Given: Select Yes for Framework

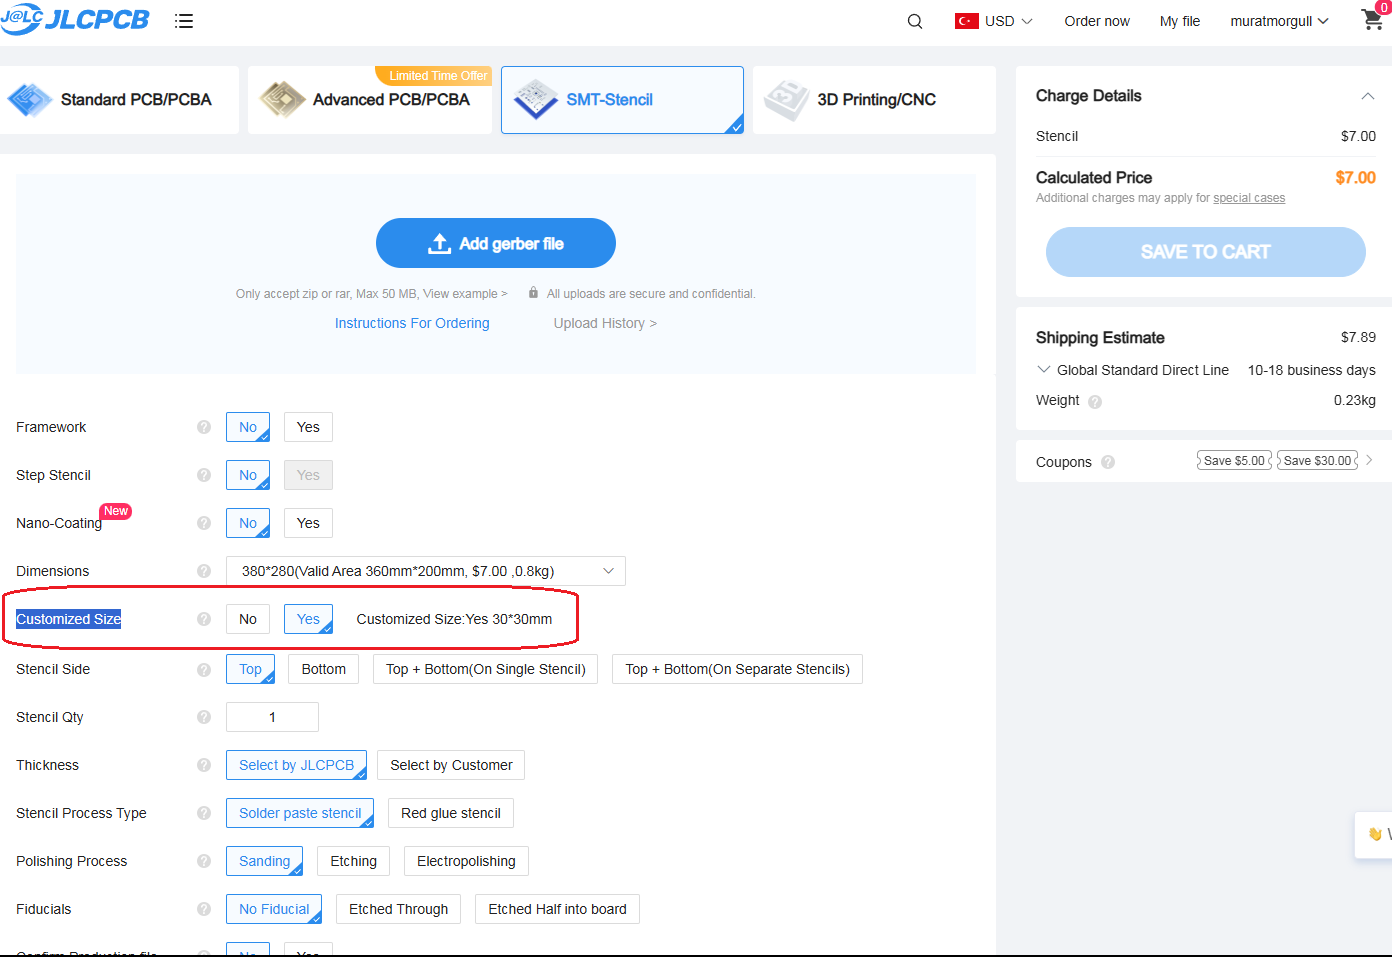Looking at the screenshot, I should point(308,427).
